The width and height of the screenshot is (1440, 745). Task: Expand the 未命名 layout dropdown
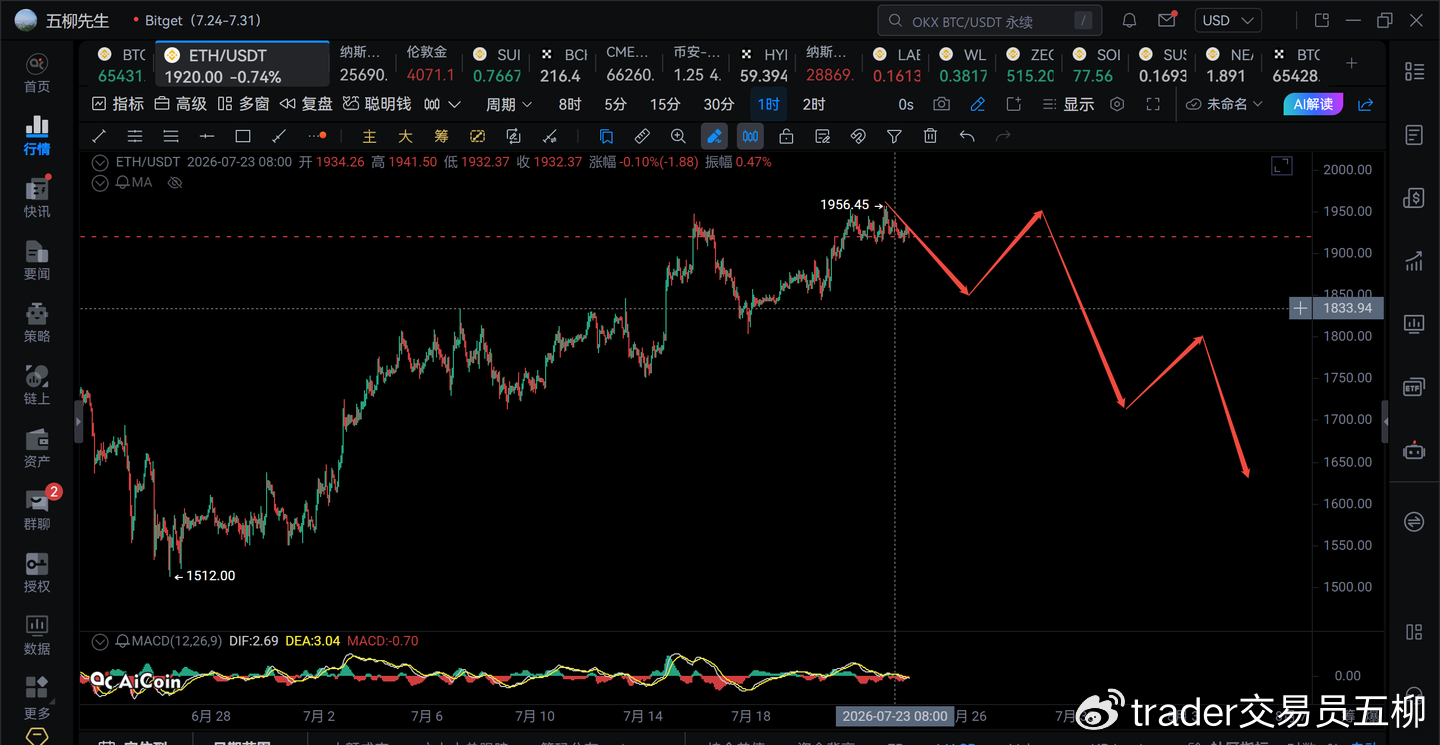(x=1224, y=104)
